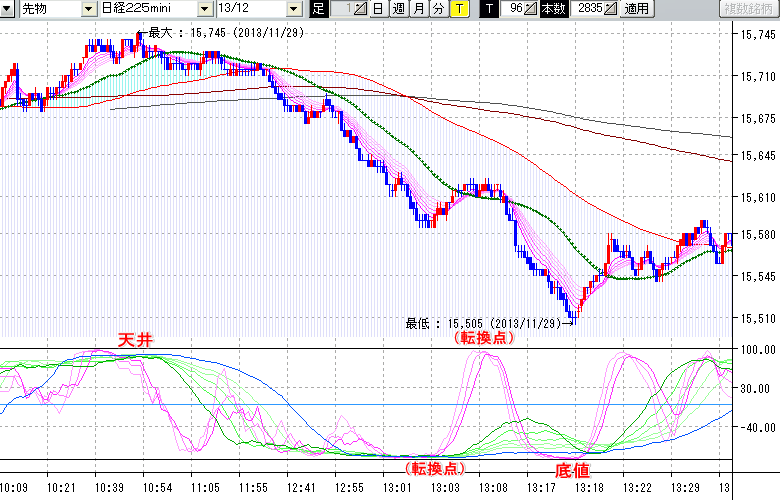
Task: Click the black T label before 96
Action: click(x=489, y=9)
